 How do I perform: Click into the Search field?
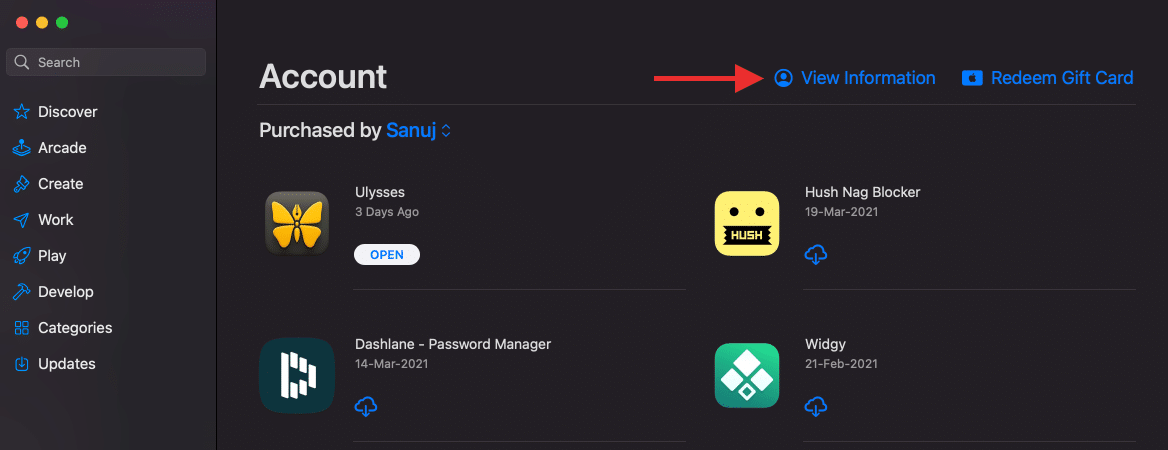pyautogui.click(x=106, y=62)
